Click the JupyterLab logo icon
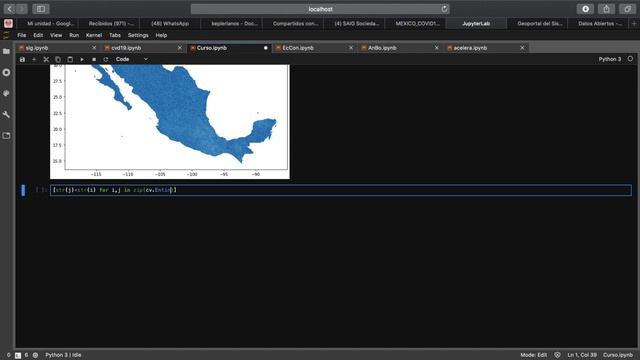This screenshot has width=640, height=360. tap(6, 36)
